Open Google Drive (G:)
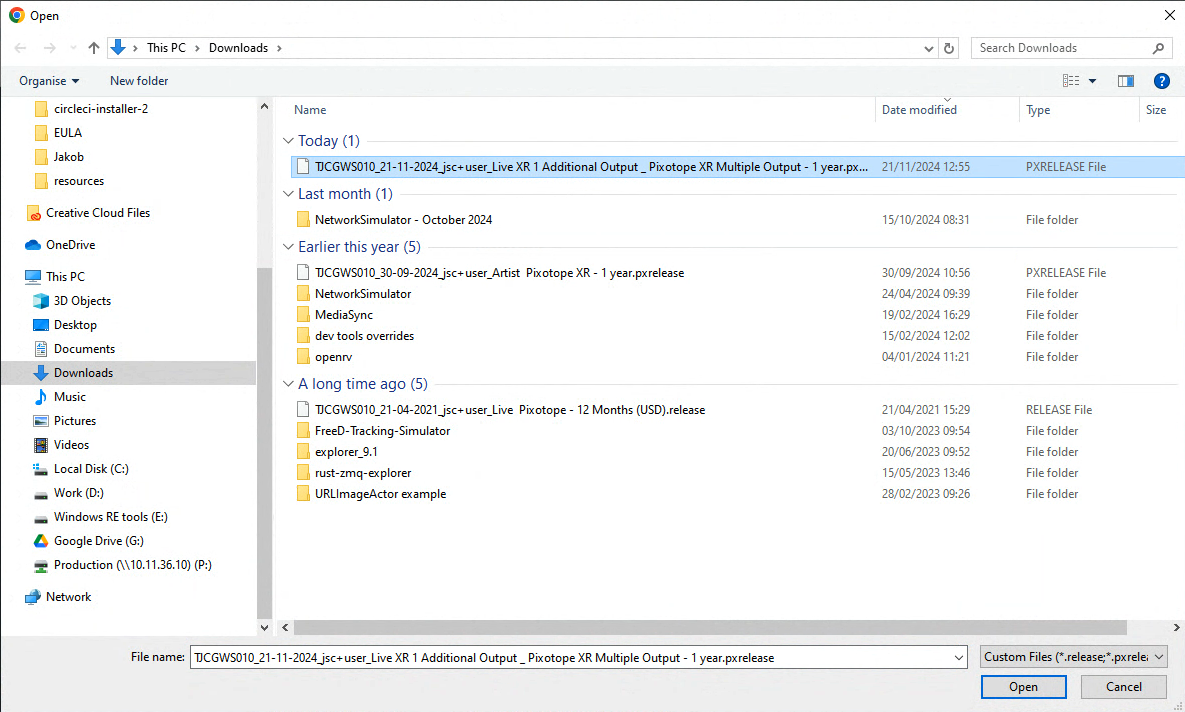The image size is (1185, 712). point(98,541)
